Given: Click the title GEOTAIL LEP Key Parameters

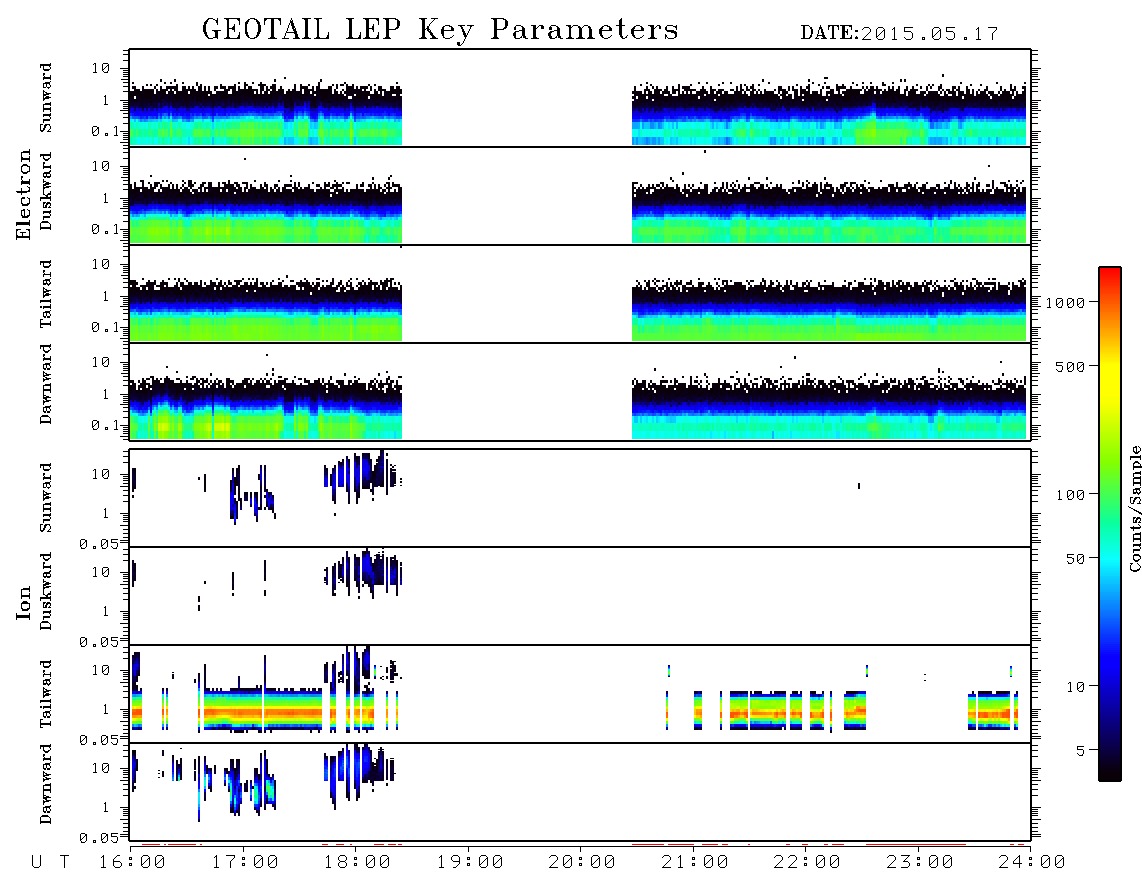Looking at the screenshot, I should point(440,30).
